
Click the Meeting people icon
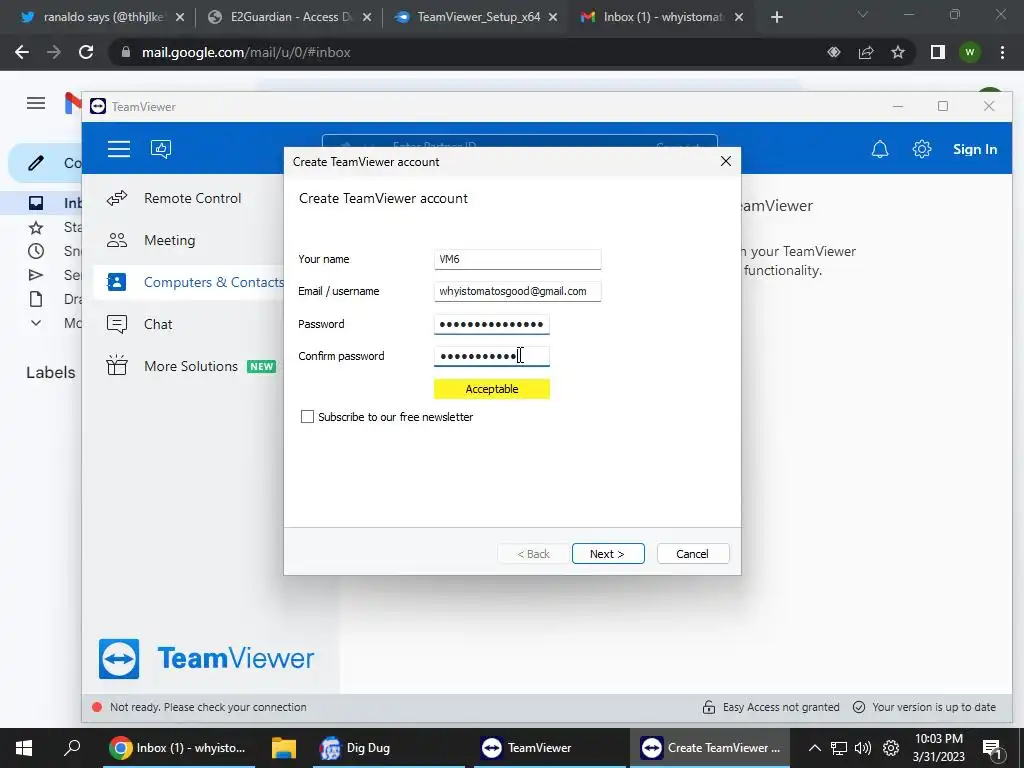click(x=117, y=240)
